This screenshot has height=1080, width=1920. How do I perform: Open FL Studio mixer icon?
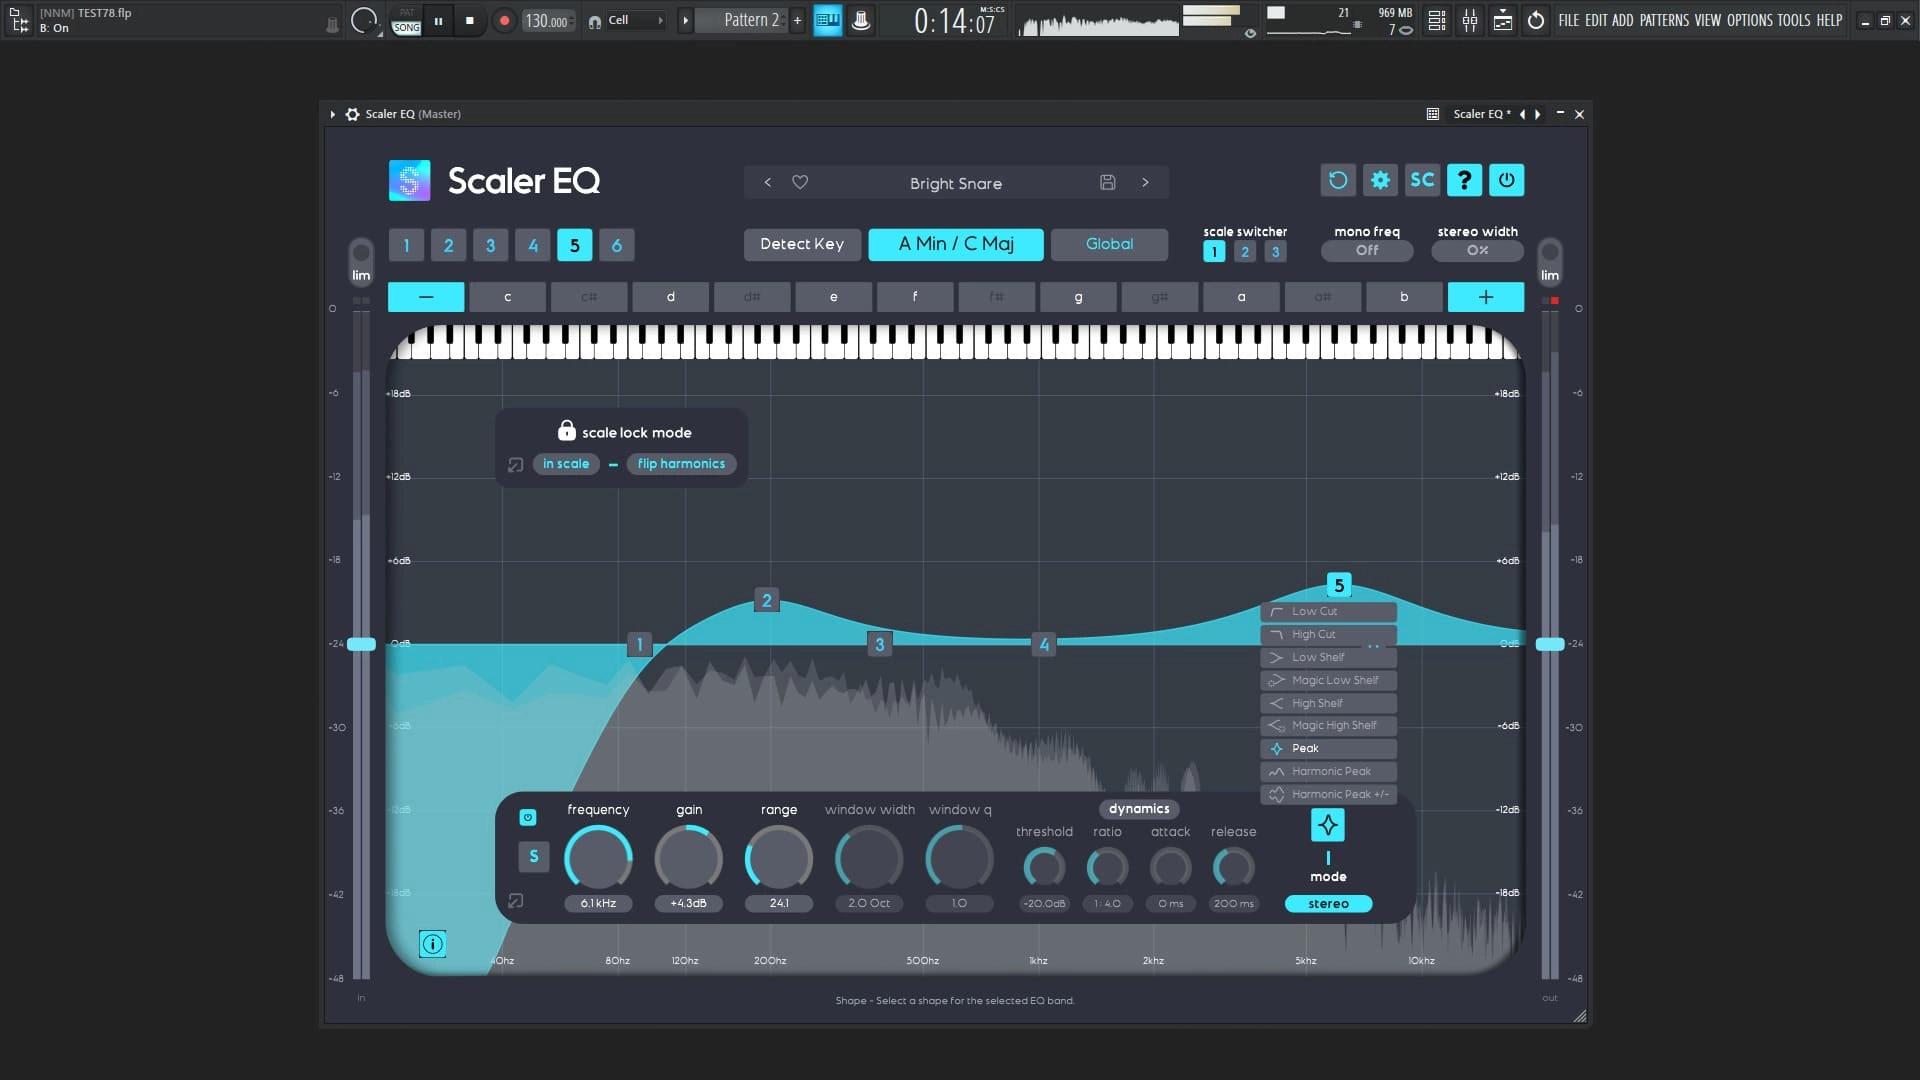(1470, 20)
